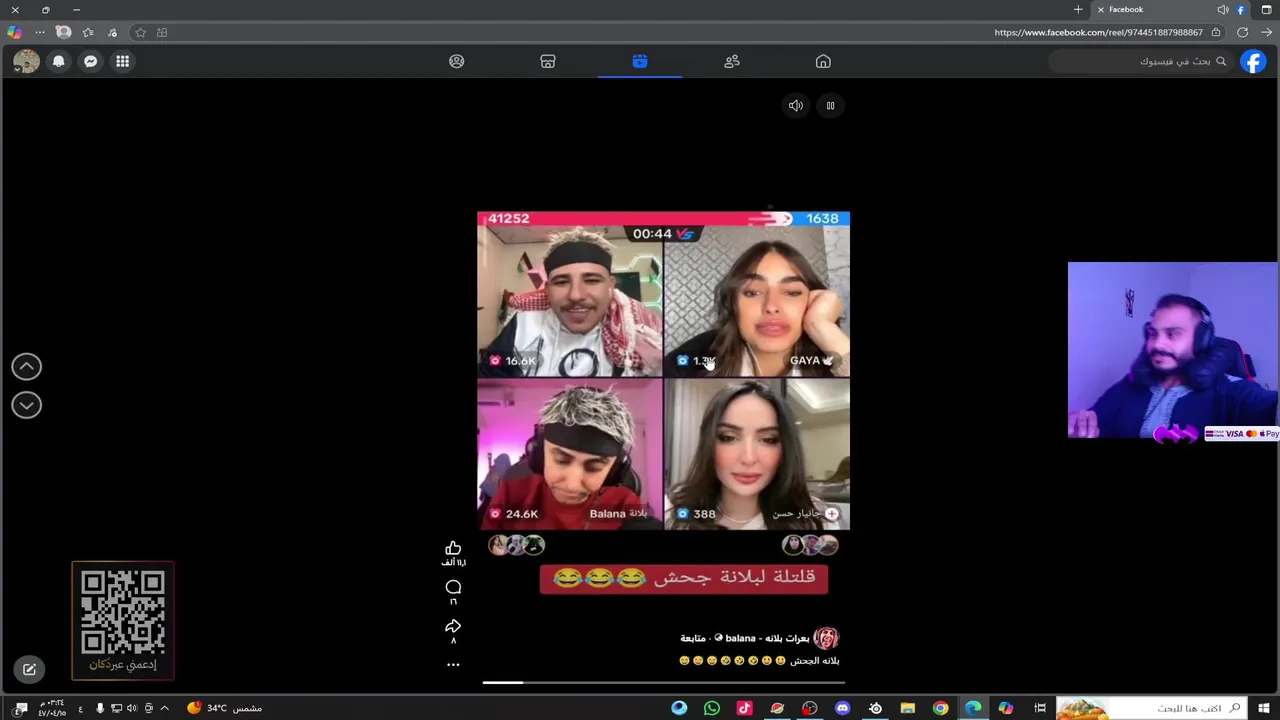The image size is (1280, 720).
Task: View site information lock icon
Action: 1216,32
